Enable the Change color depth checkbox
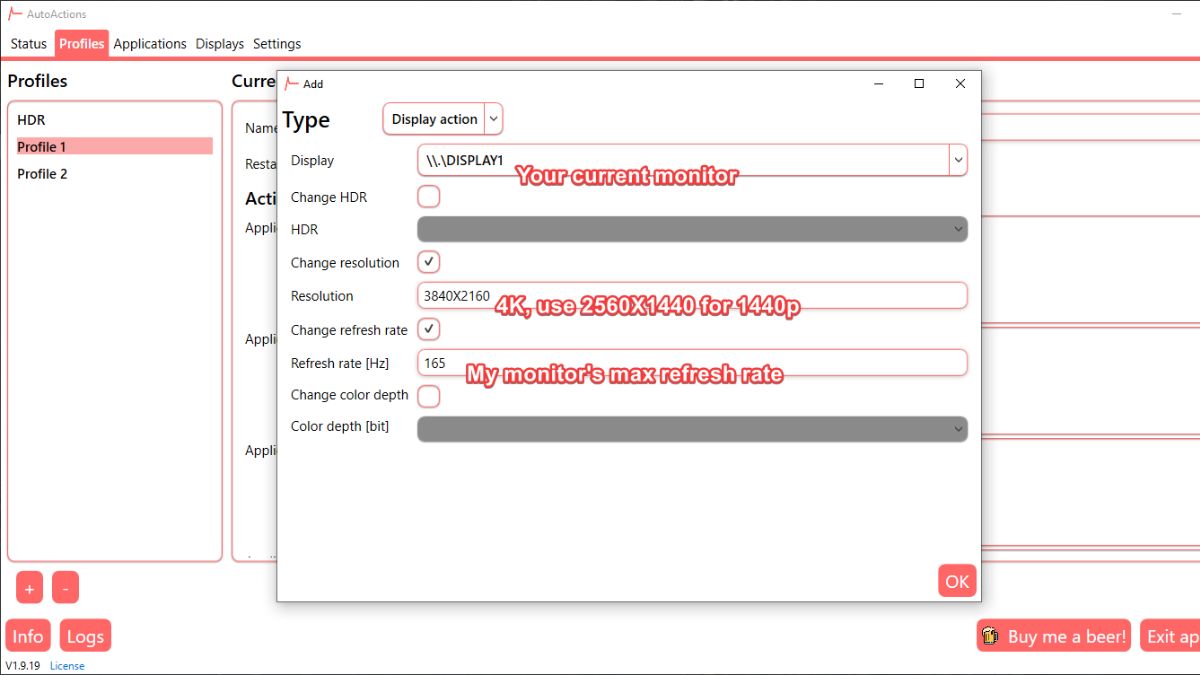Image resolution: width=1200 pixels, height=675 pixels. tap(428, 396)
